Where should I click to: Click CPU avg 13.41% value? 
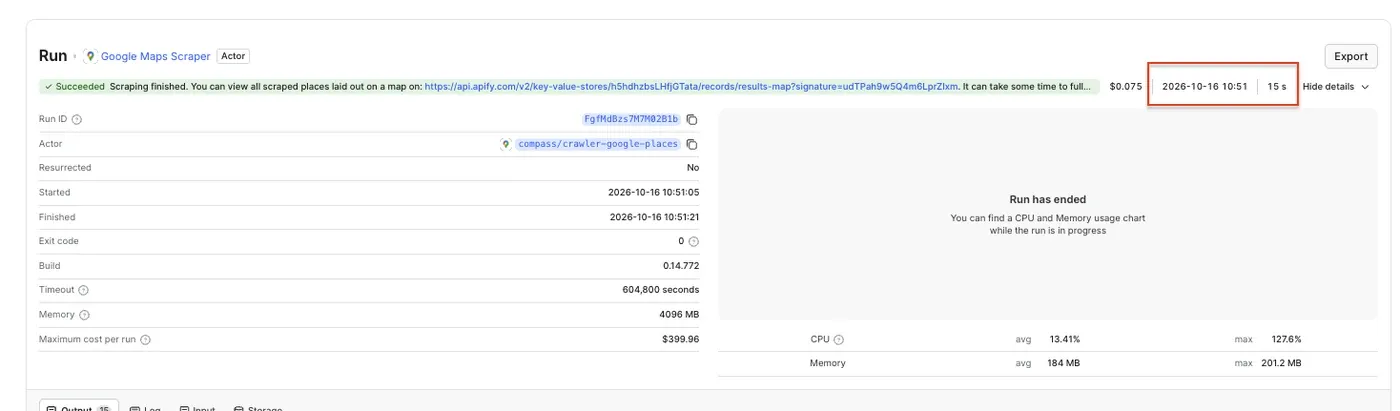(1064, 339)
